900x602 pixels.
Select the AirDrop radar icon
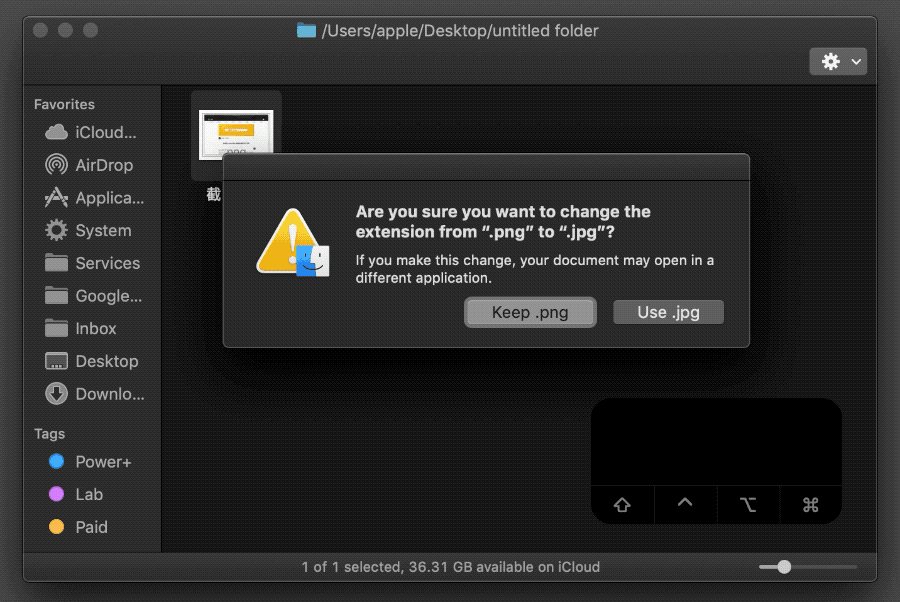pyautogui.click(x=56, y=165)
